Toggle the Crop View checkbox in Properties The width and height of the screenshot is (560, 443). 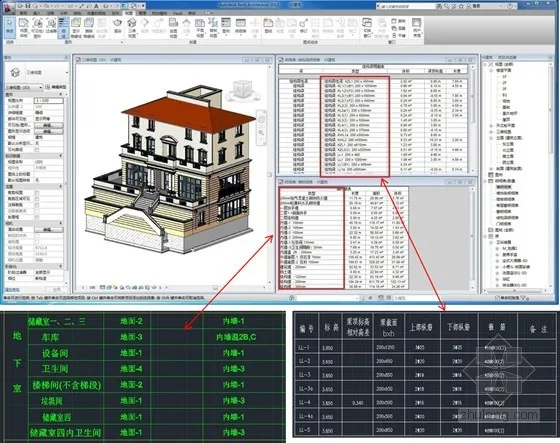coord(37,193)
